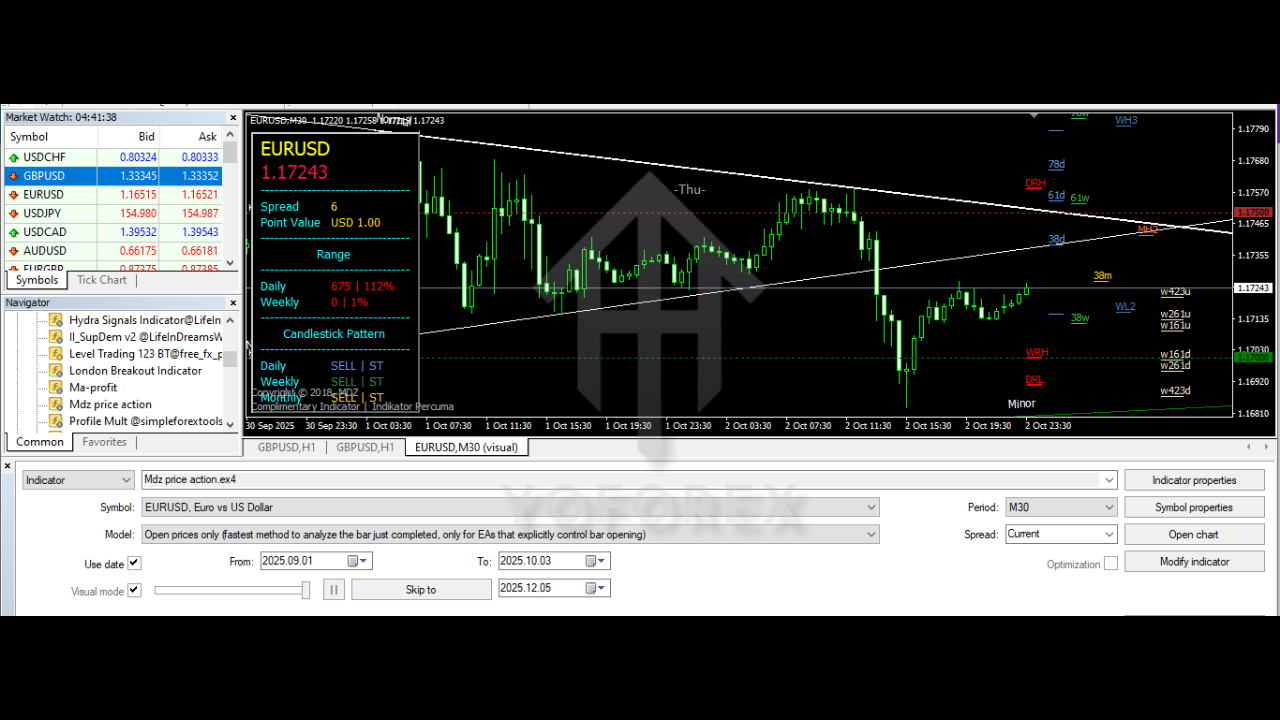Open the Model dropdown list
The image size is (1280, 720).
(869, 534)
